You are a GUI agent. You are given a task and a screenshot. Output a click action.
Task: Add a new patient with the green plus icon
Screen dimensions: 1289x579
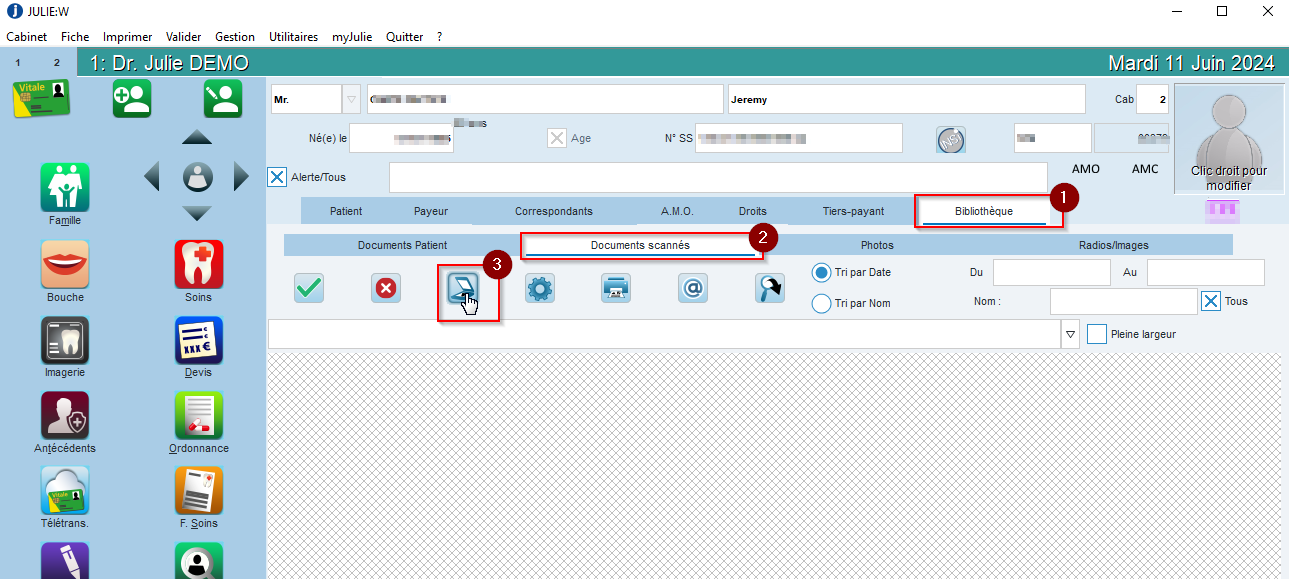pos(132,98)
